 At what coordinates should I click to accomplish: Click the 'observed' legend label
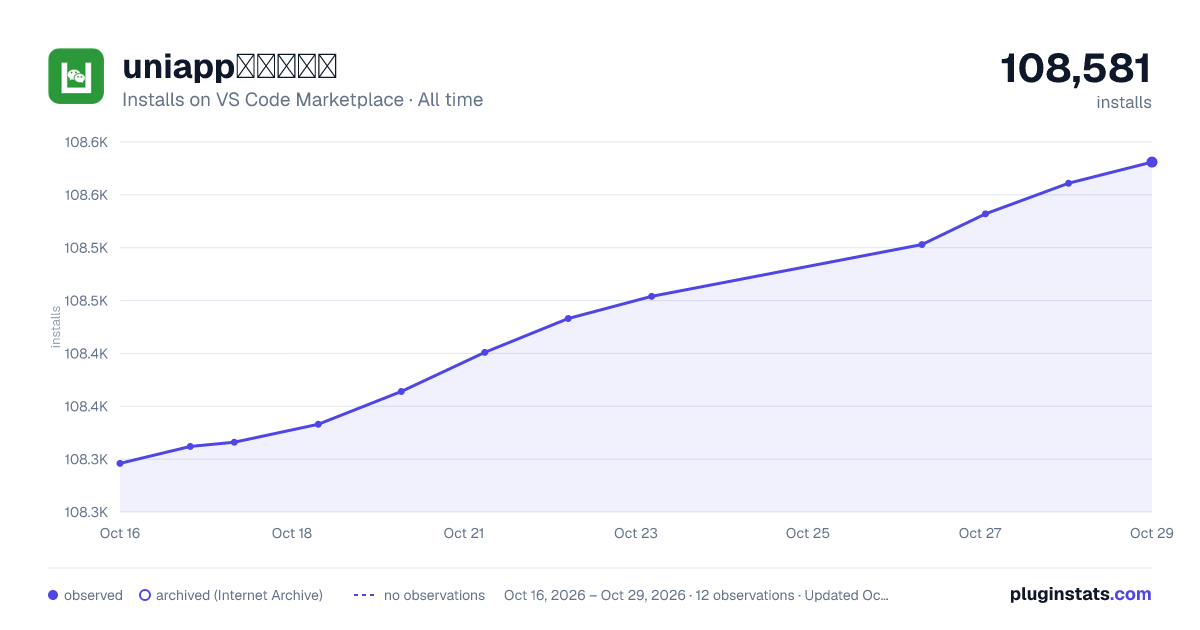tap(93, 595)
